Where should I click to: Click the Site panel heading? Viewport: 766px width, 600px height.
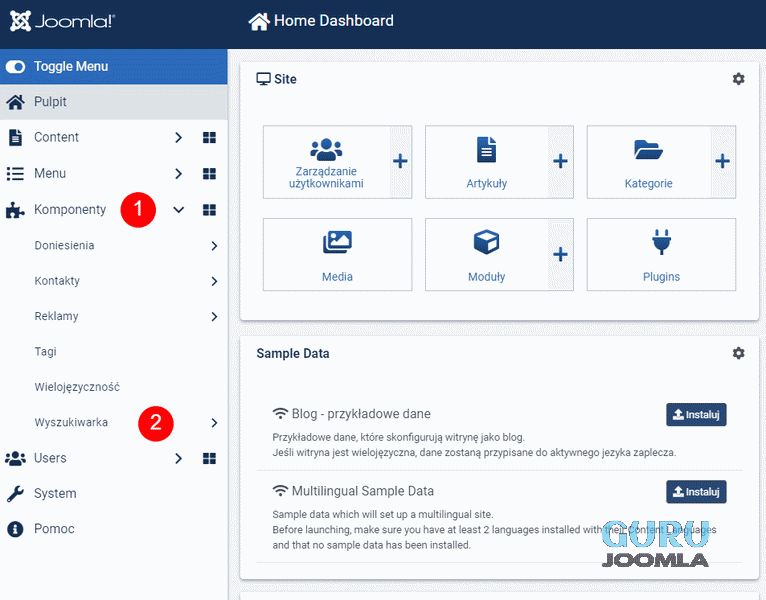pos(285,79)
